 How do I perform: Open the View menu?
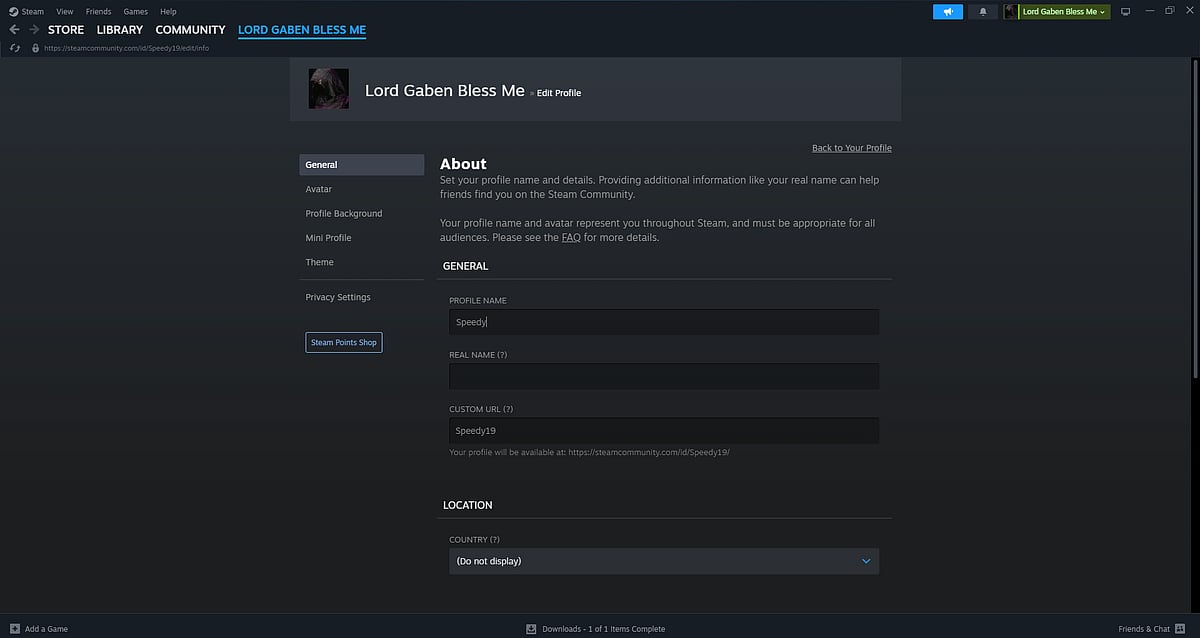coord(65,11)
